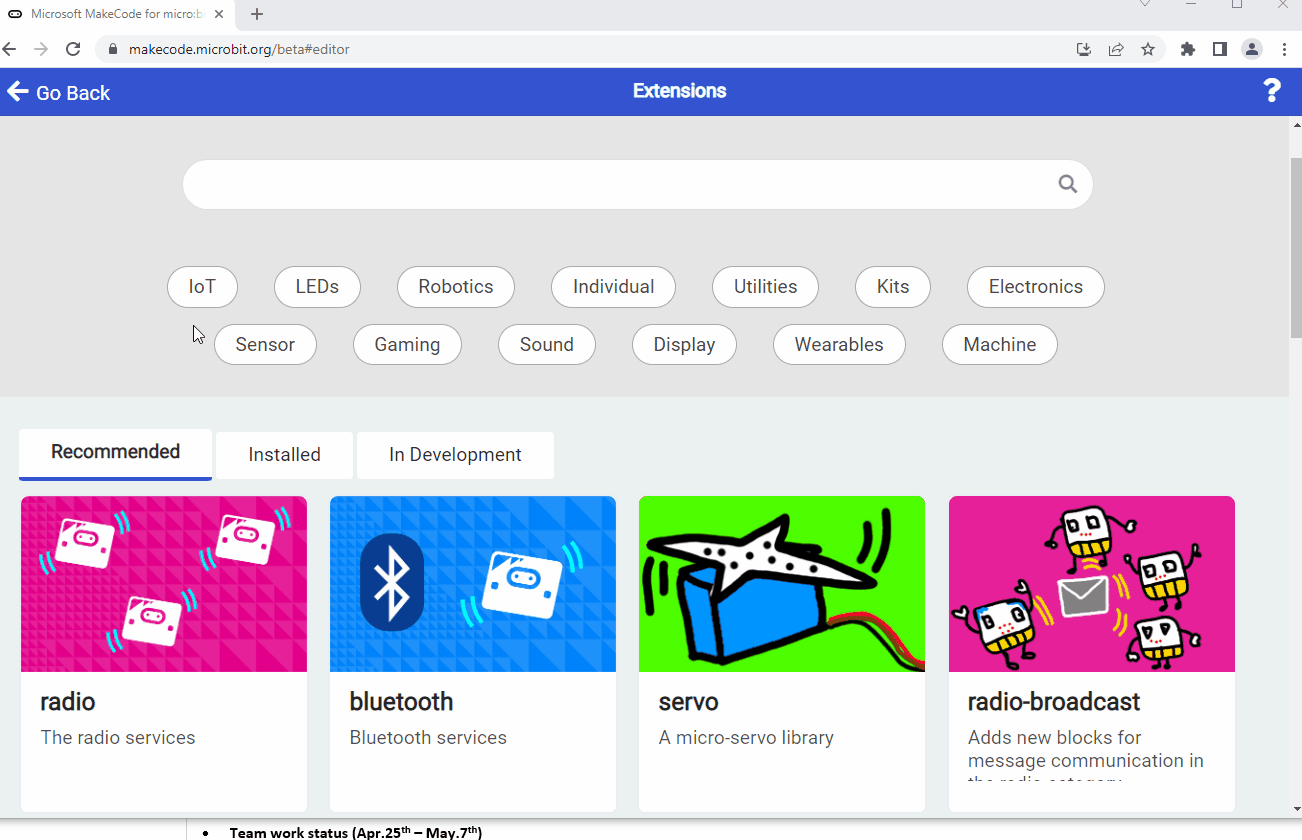Switch to the In Development tab
The height and width of the screenshot is (840, 1302).
click(x=455, y=455)
